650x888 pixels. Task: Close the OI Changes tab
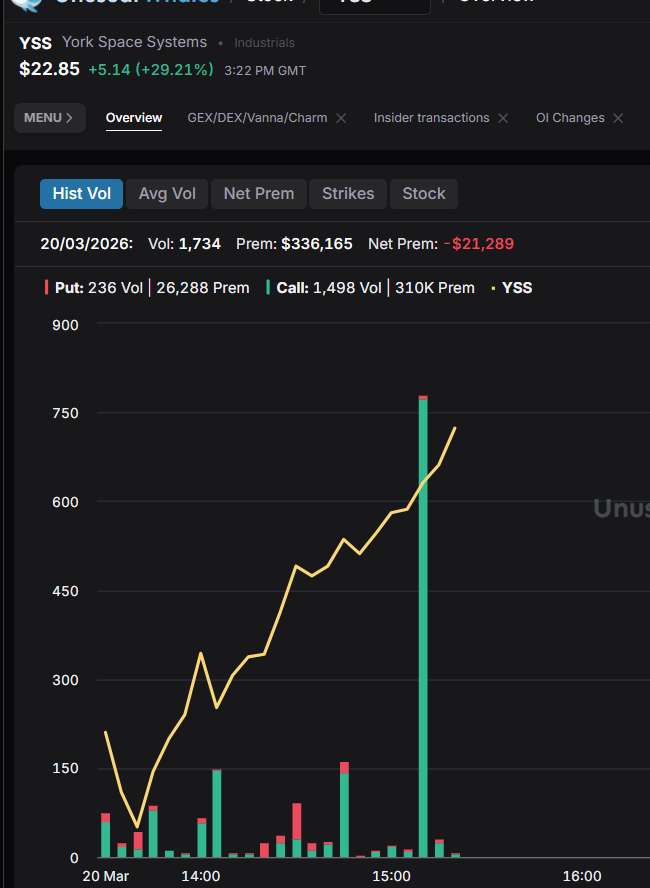point(618,118)
